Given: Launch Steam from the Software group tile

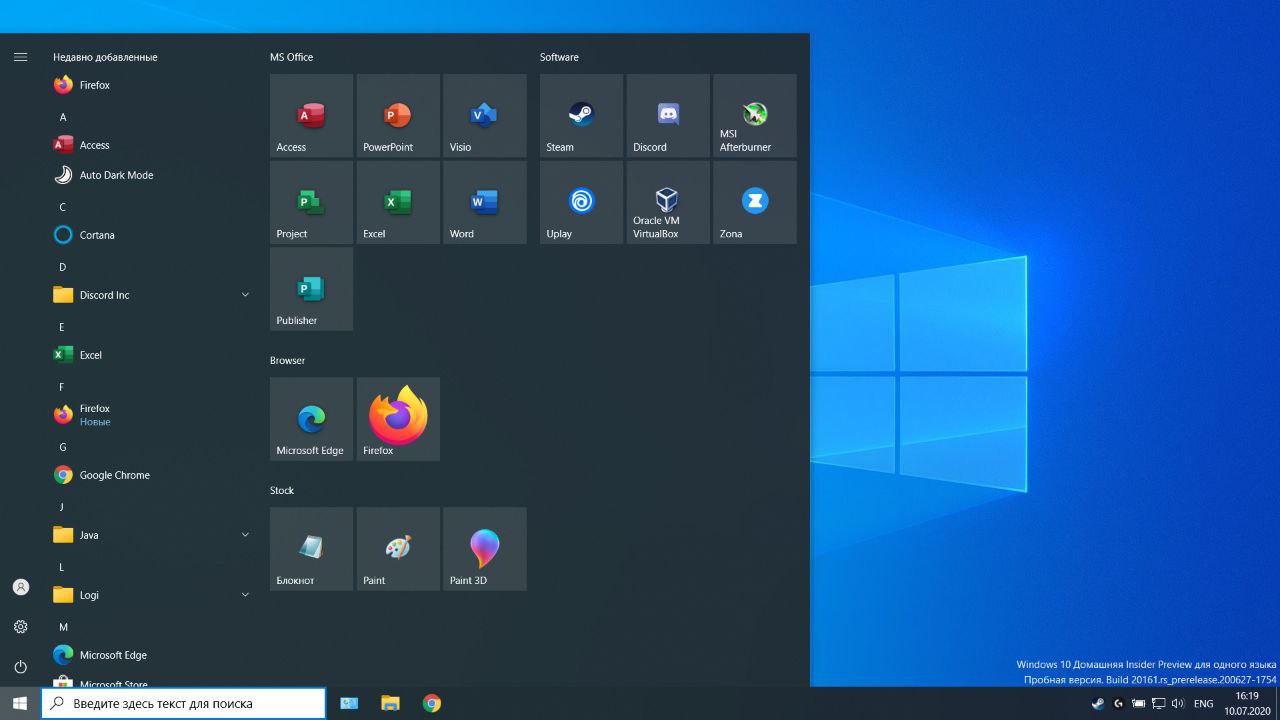Looking at the screenshot, I should point(581,115).
